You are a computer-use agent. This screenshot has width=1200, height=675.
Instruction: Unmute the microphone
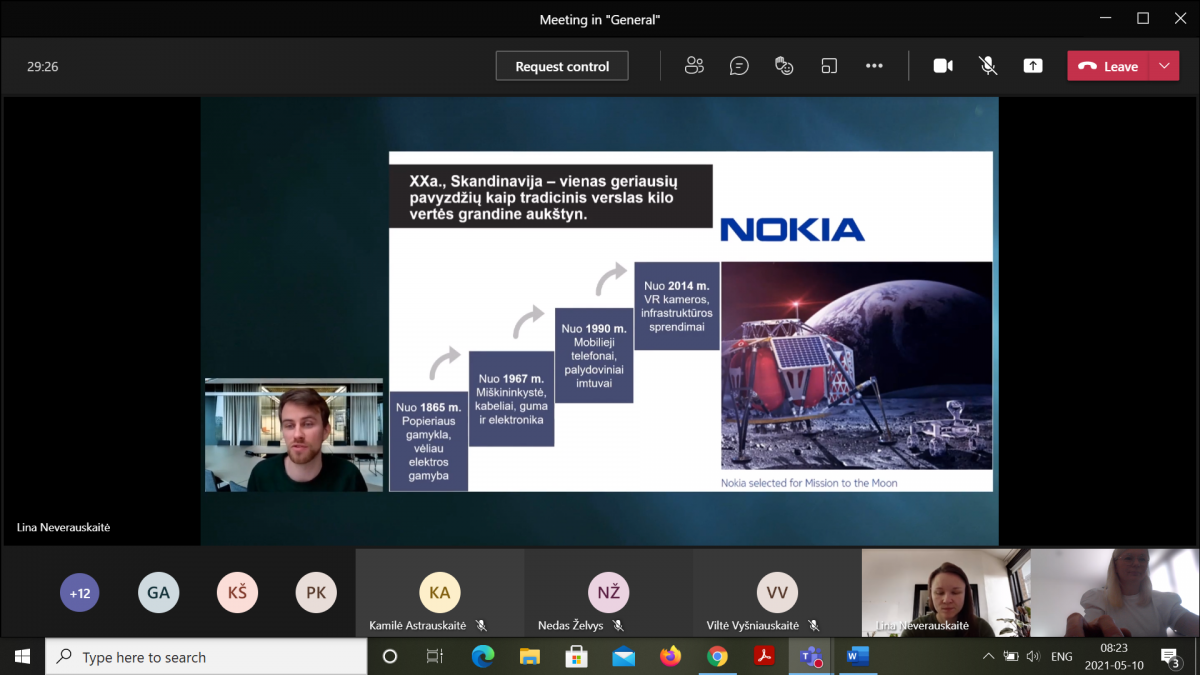(x=988, y=66)
